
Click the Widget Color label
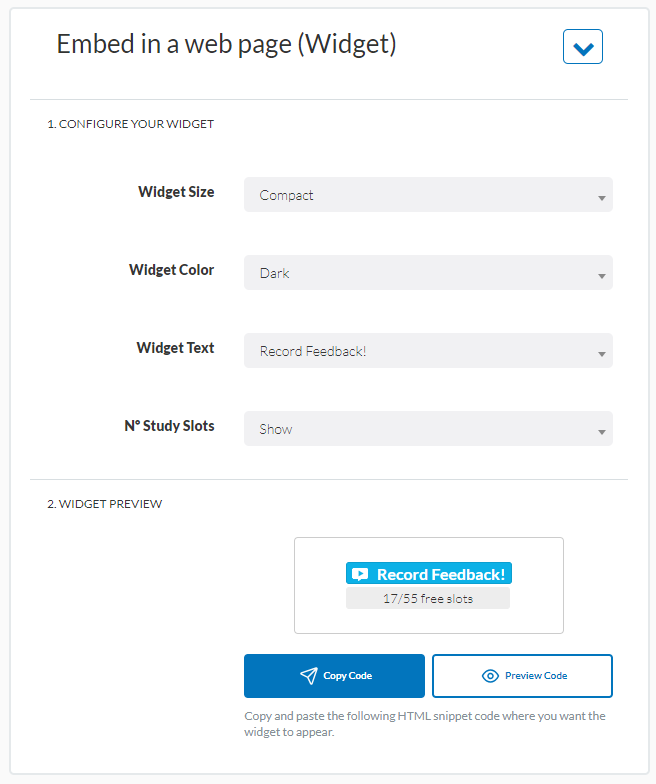point(171,270)
